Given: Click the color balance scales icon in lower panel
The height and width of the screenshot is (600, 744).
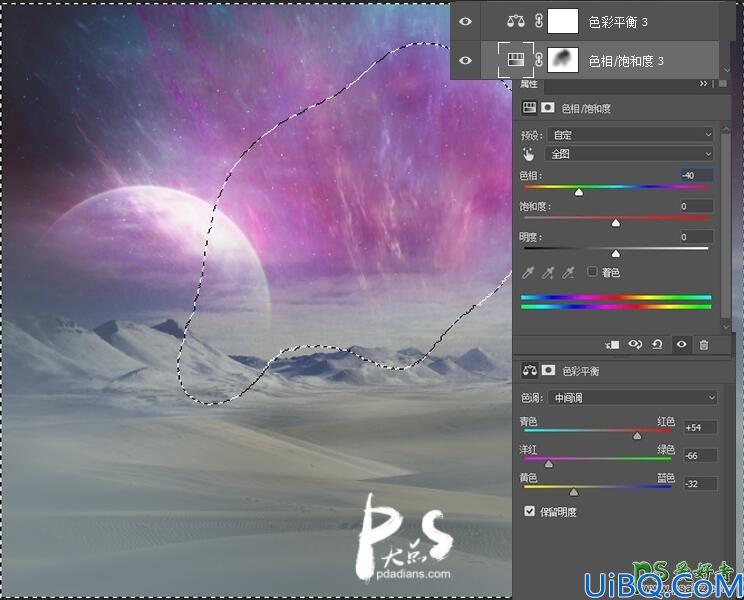Looking at the screenshot, I should pyautogui.click(x=530, y=370).
